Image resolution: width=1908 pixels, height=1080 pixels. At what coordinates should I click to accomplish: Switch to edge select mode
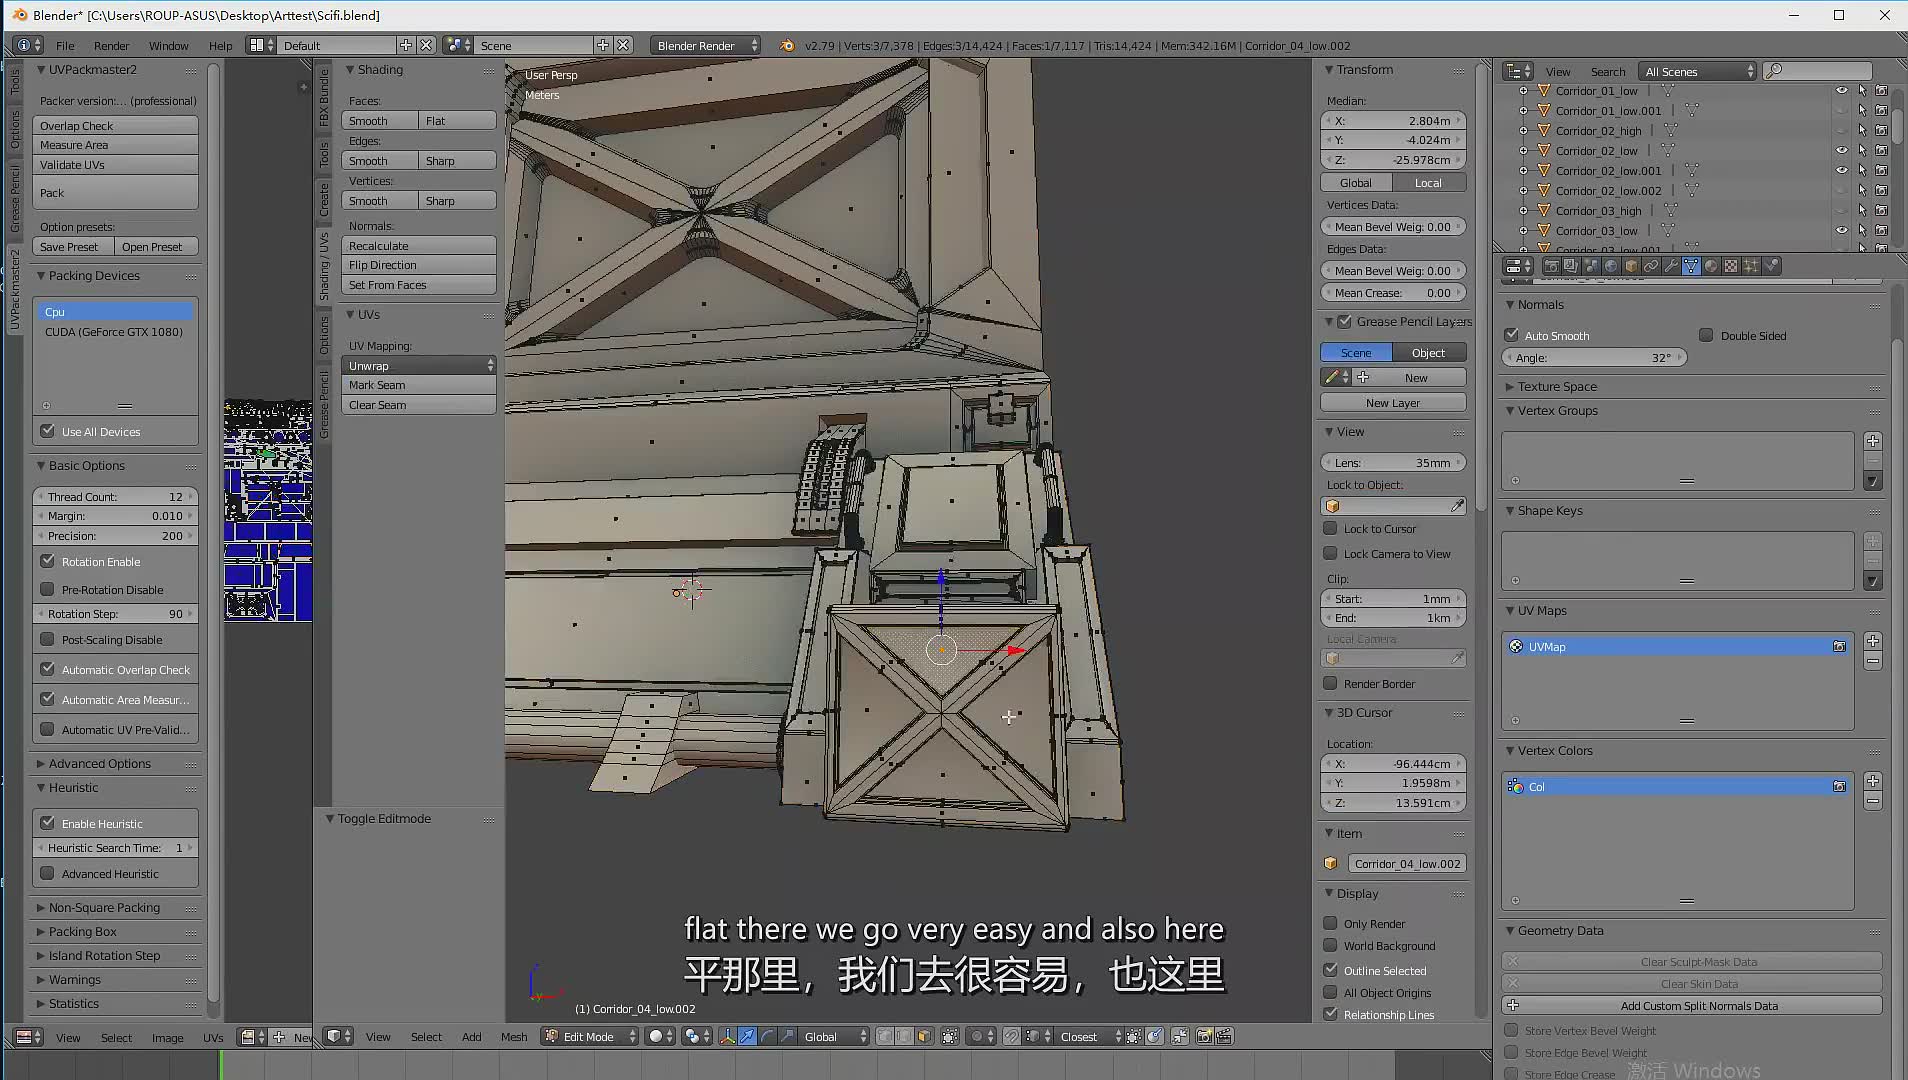pos(903,1036)
